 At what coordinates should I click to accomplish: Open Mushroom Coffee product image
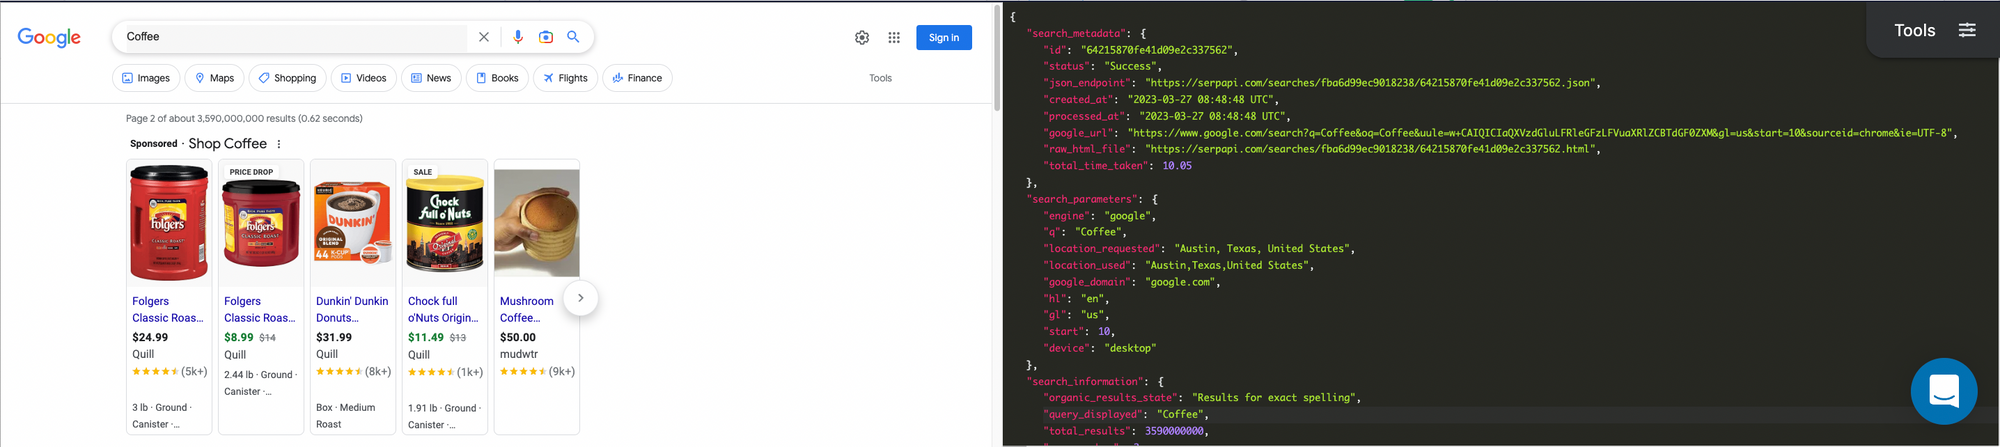[x=537, y=222]
